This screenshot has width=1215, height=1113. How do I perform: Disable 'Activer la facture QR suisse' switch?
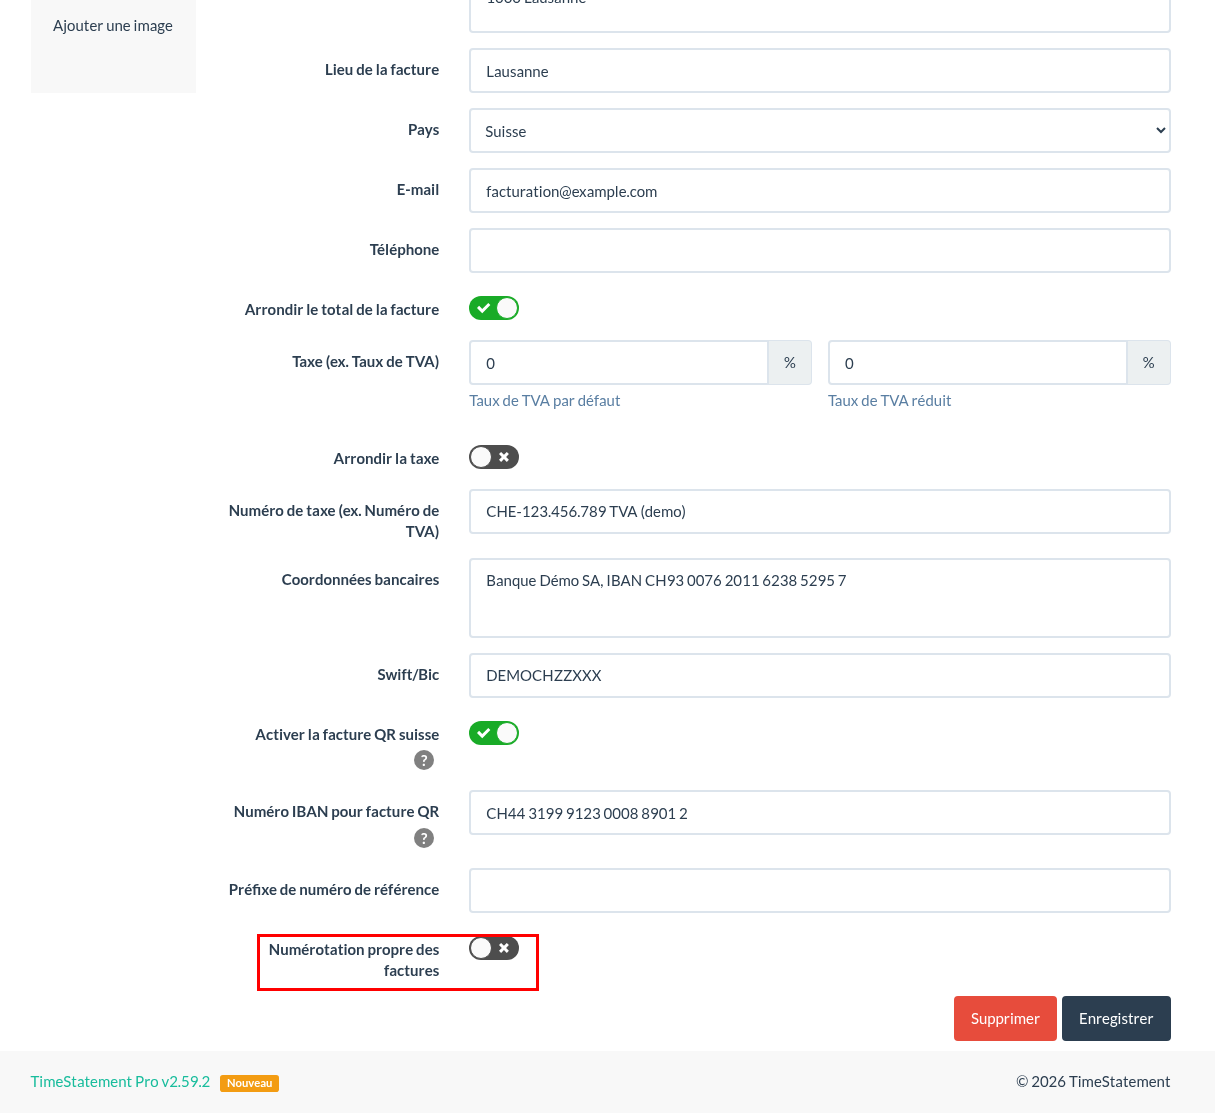point(494,733)
